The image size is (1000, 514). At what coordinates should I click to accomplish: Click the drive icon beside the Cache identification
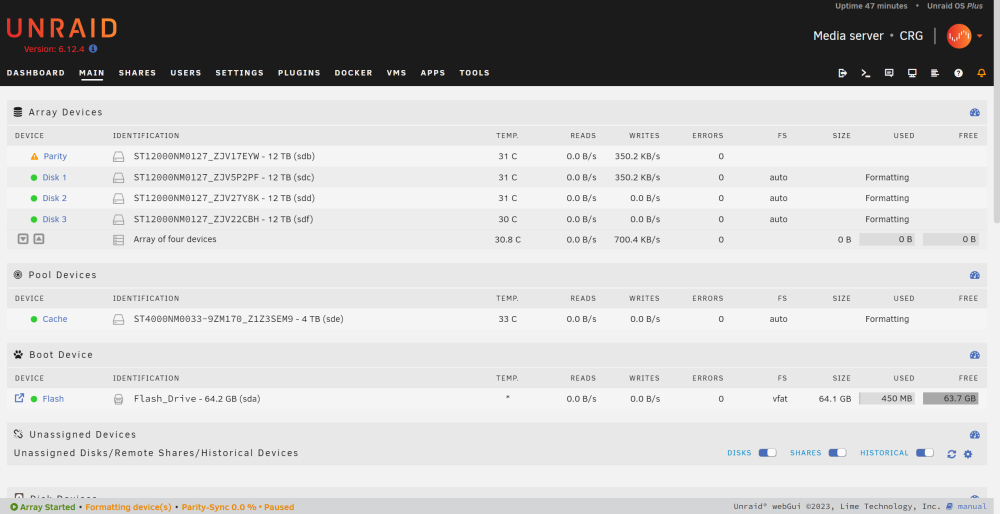pos(119,319)
